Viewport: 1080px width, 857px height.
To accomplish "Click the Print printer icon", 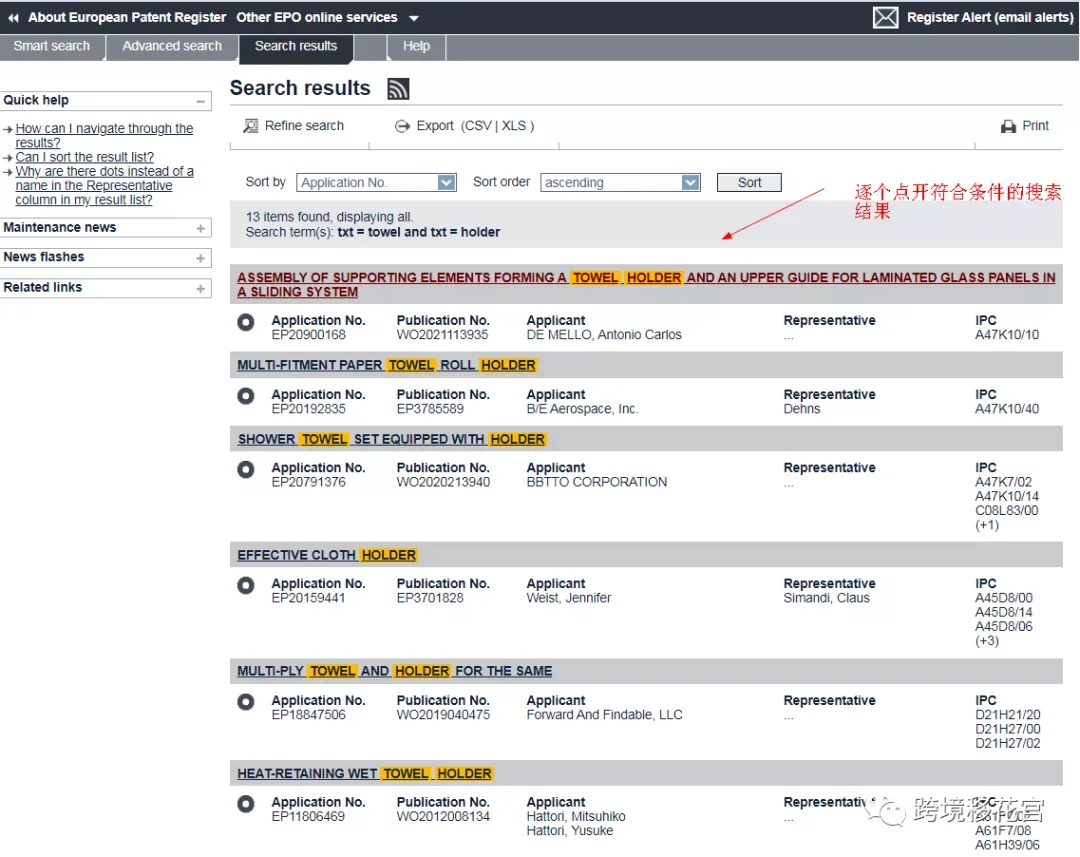I will click(1008, 126).
